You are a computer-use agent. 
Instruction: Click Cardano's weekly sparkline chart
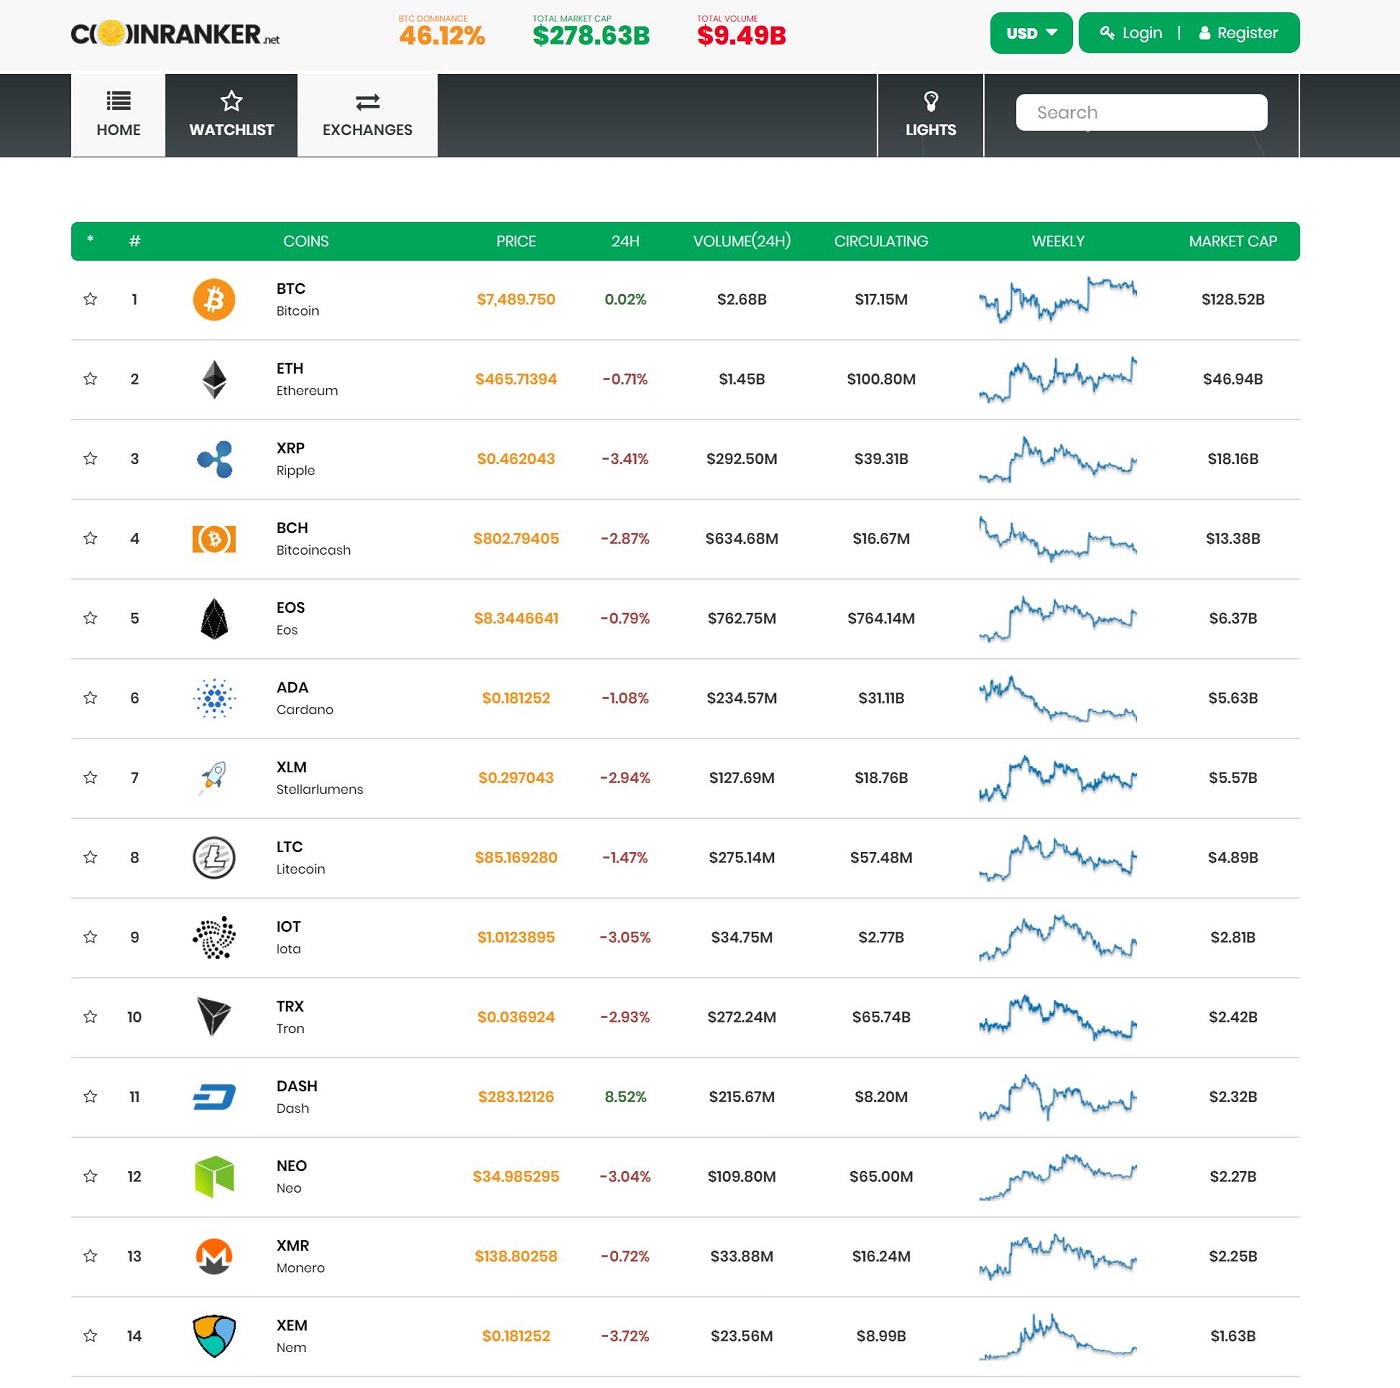pyautogui.click(x=1058, y=699)
